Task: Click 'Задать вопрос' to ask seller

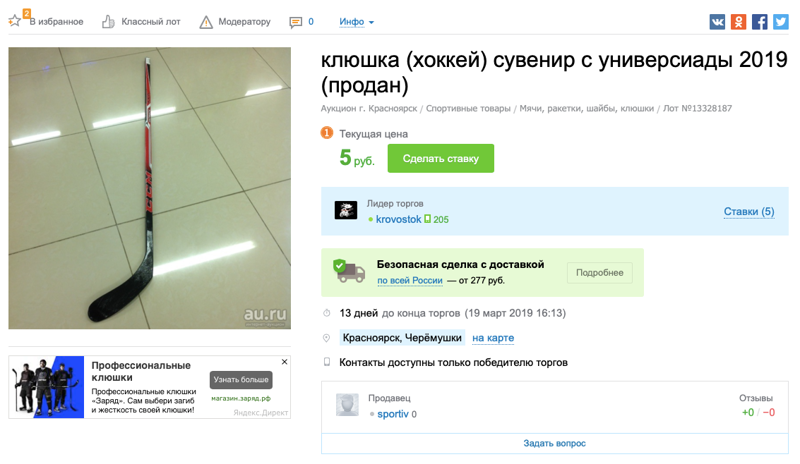Action: click(554, 443)
